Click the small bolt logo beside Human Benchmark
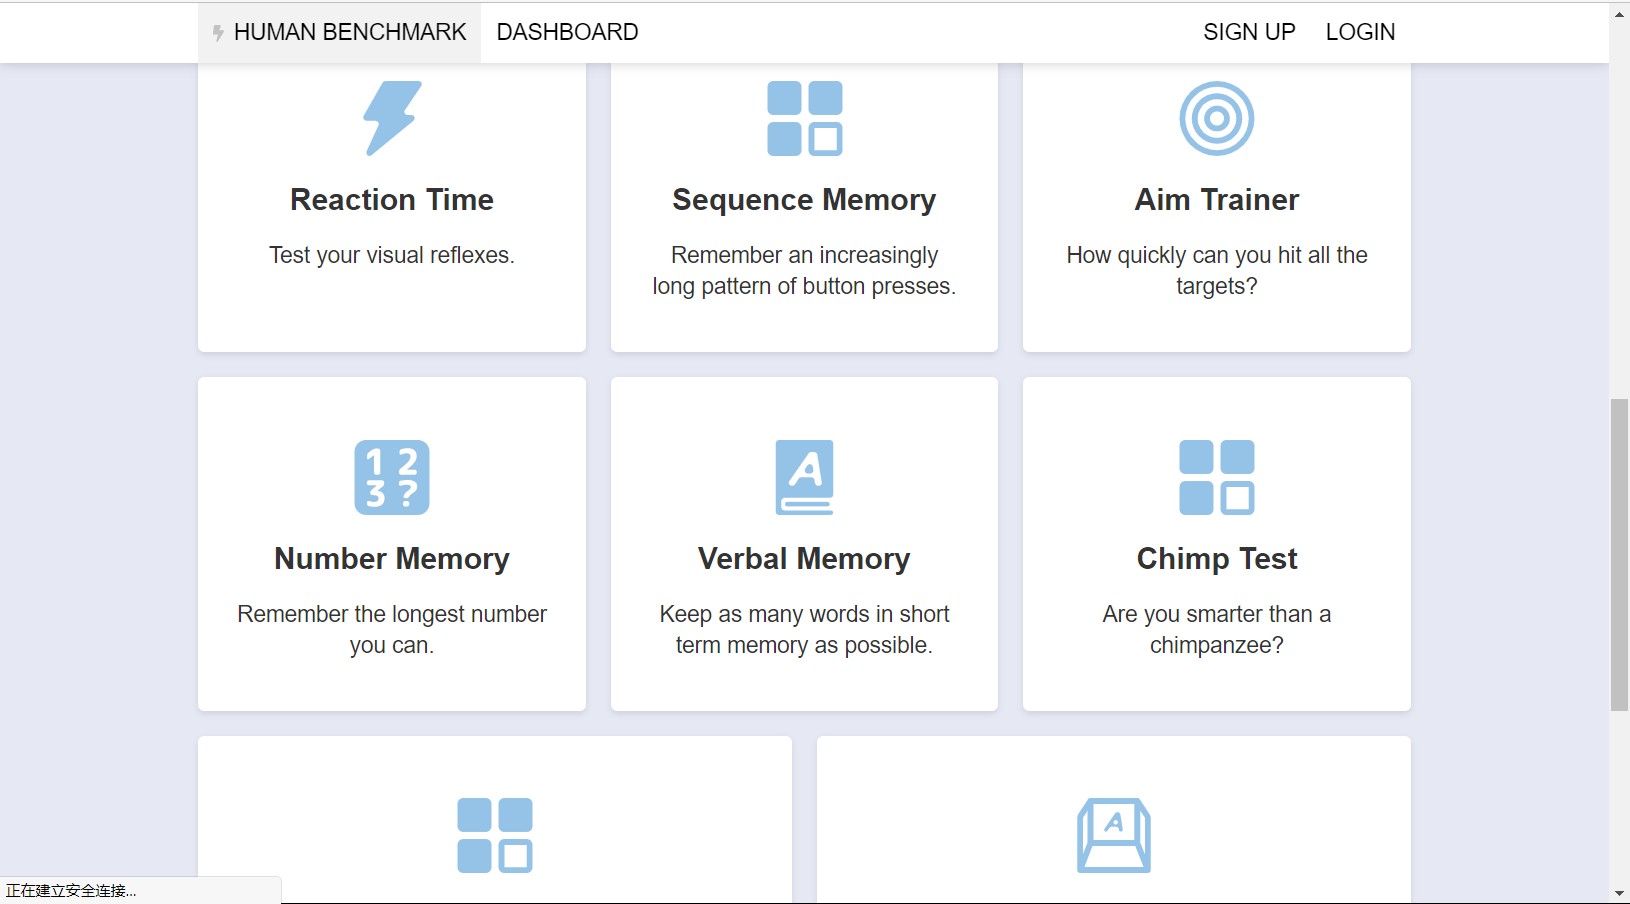Screen dimensions: 1630x904 [x=218, y=33]
